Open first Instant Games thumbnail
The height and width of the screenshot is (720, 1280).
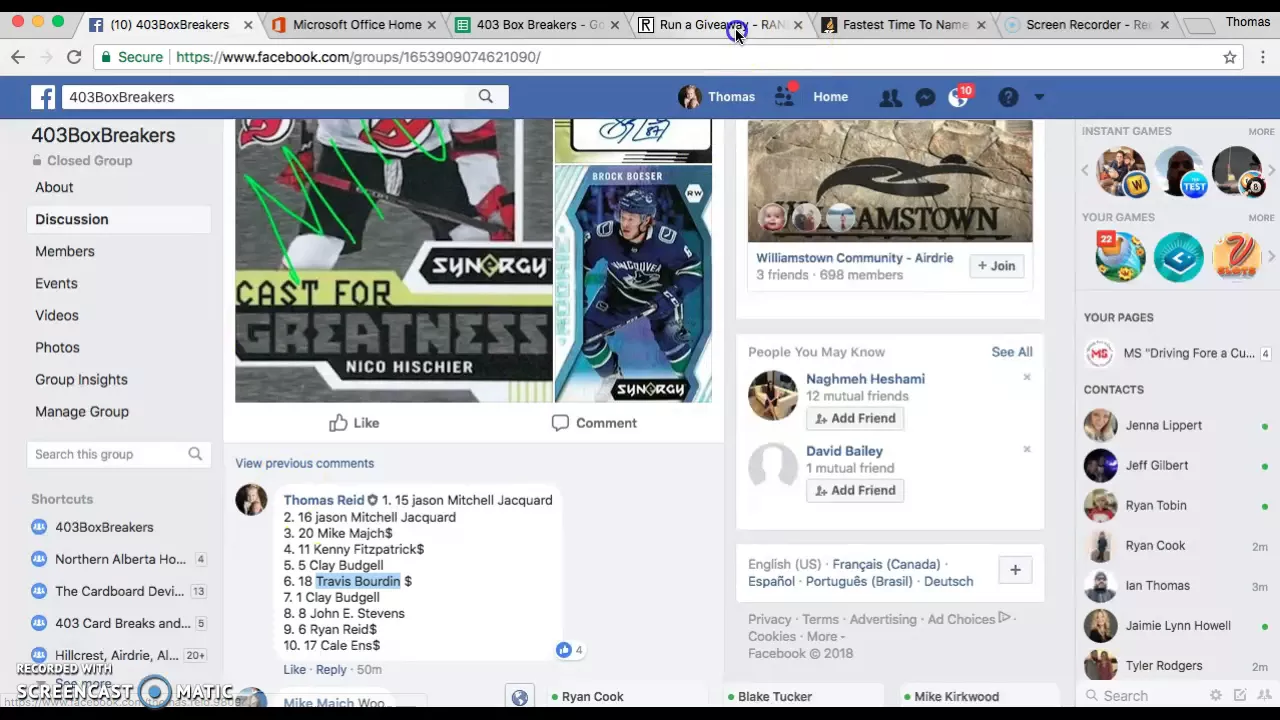click(x=1121, y=171)
